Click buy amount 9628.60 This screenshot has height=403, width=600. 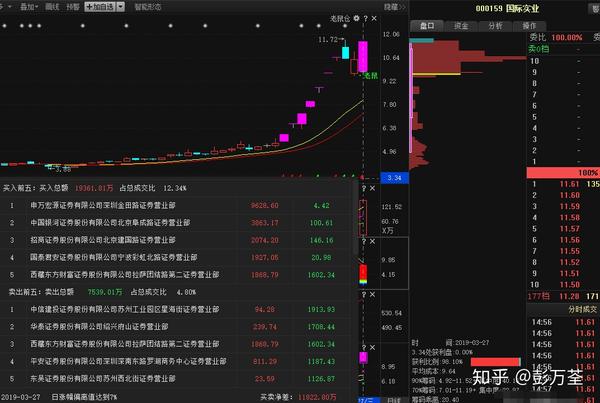click(264, 206)
